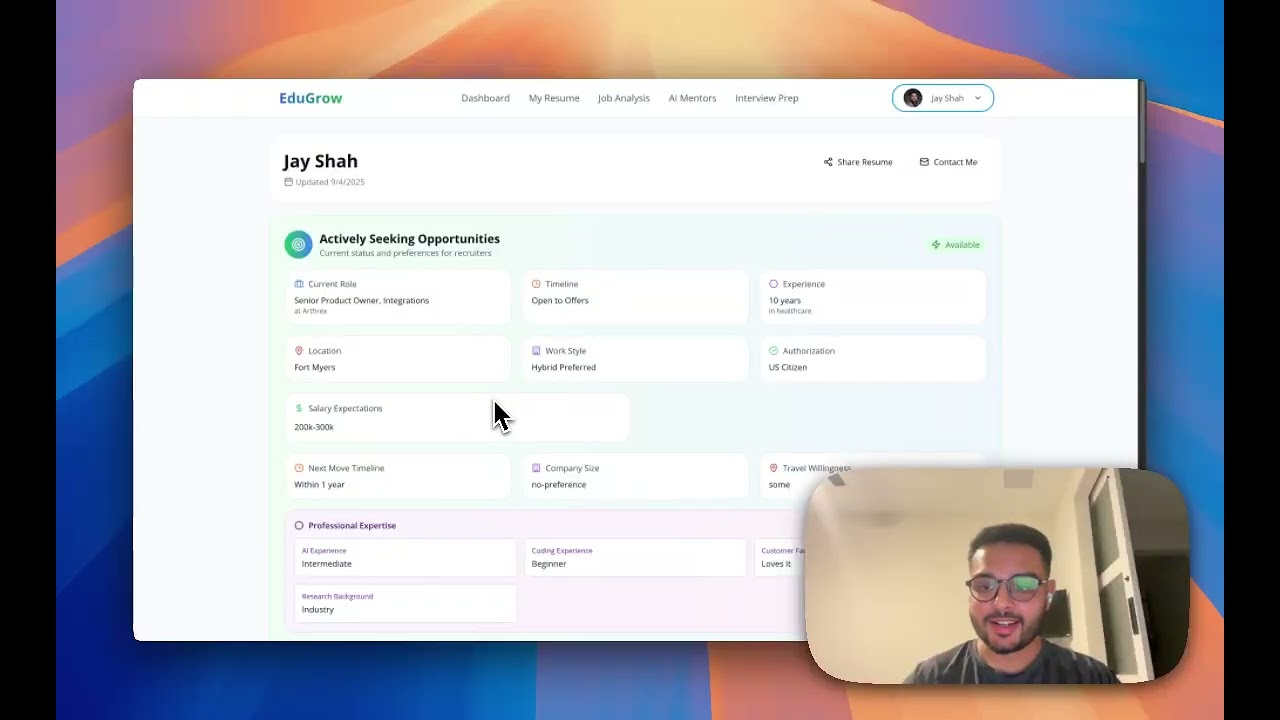Click the pin icon beside Travel Willingness
This screenshot has height=720, width=1280.
click(x=773, y=468)
